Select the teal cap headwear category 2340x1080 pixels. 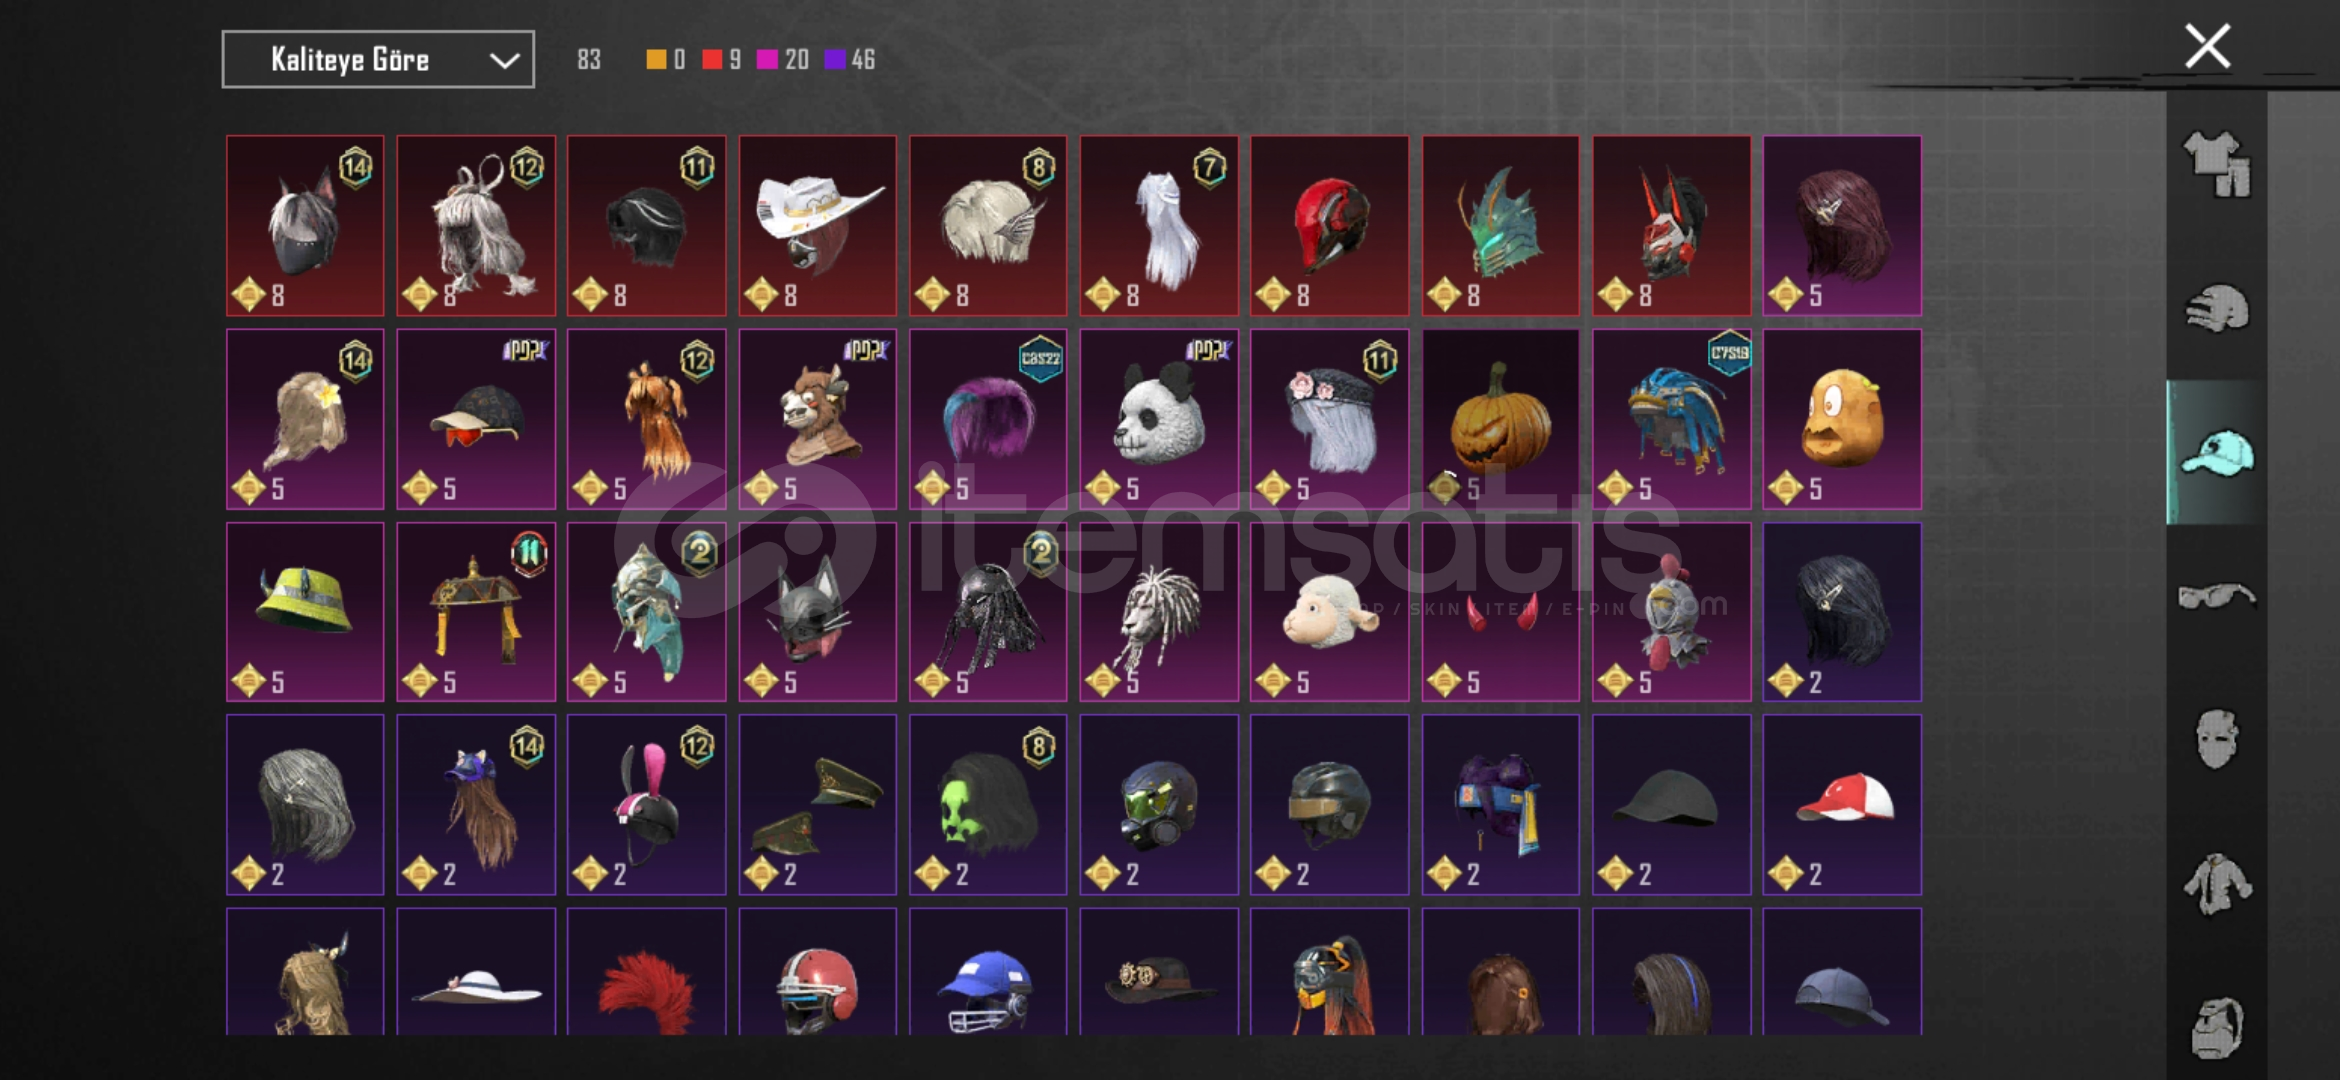click(2217, 453)
